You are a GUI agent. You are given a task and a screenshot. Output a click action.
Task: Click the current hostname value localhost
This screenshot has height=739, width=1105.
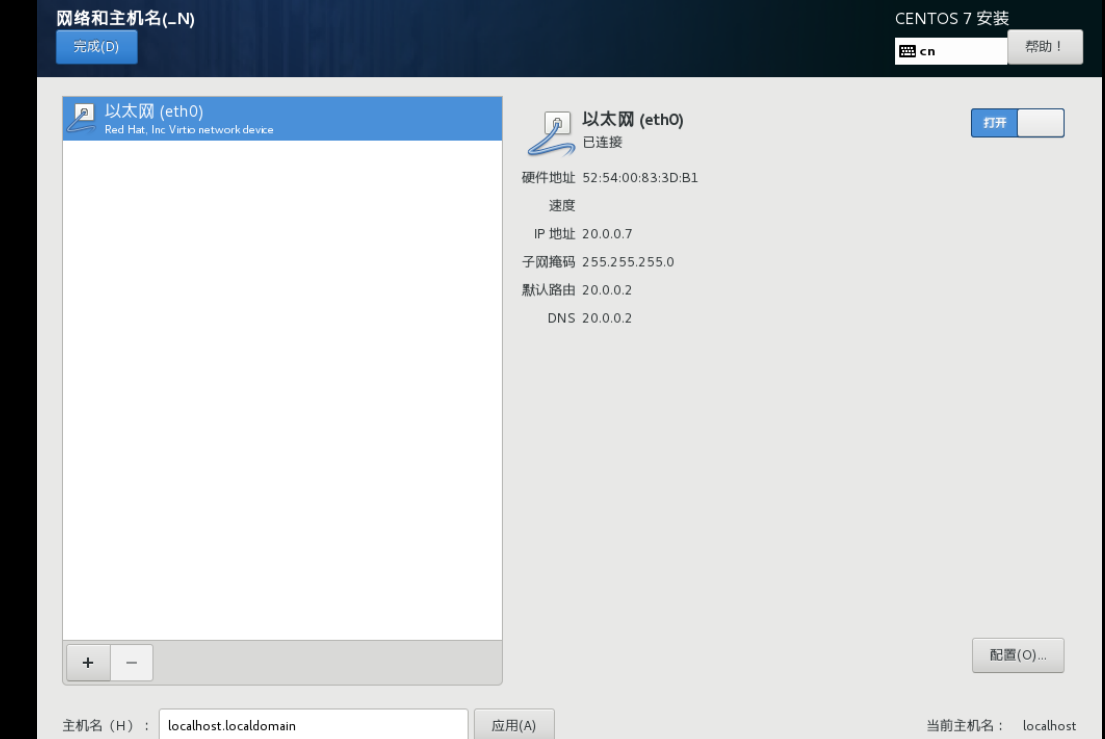(1049, 726)
